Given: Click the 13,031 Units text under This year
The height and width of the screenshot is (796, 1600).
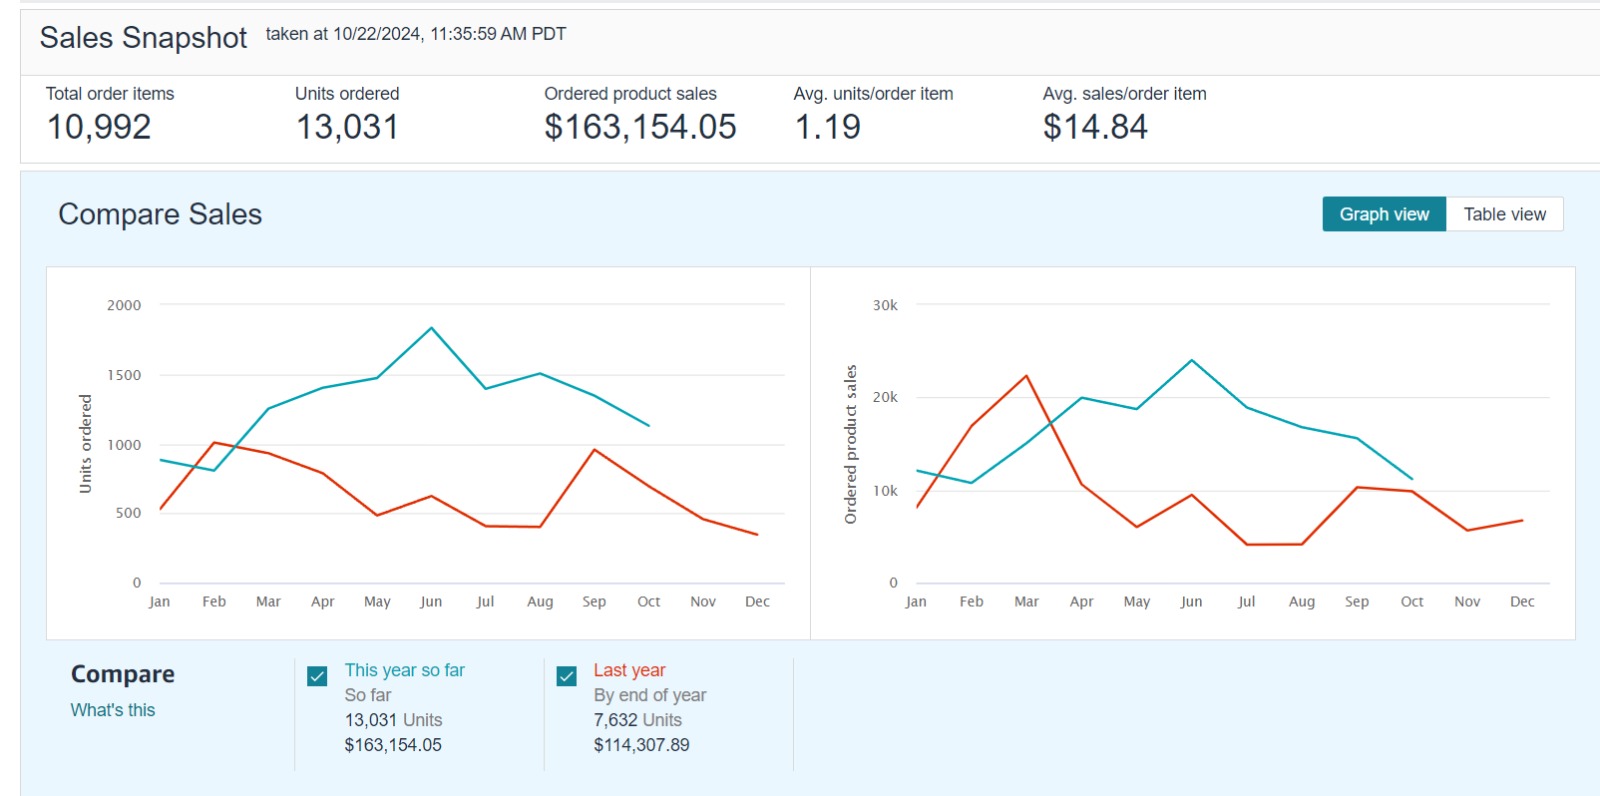Looking at the screenshot, I should tap(393, 720).
